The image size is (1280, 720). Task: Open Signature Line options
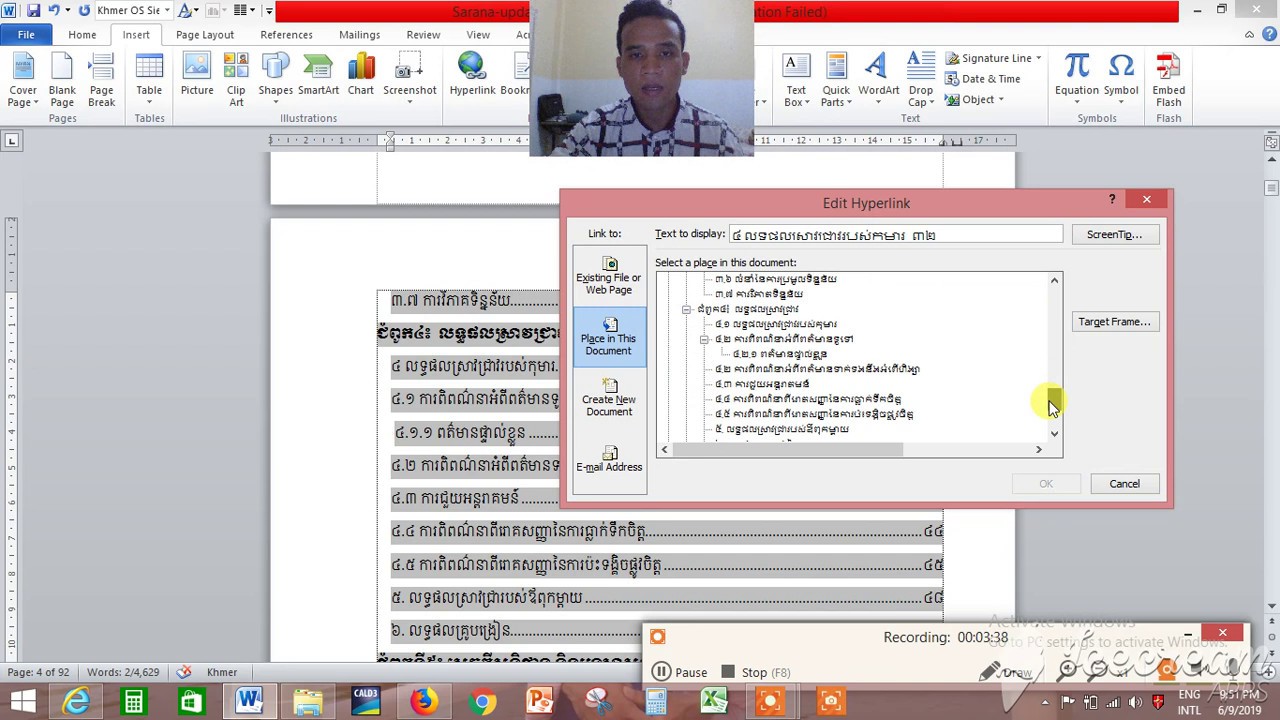pyautogui.click(x=993, y=58)
